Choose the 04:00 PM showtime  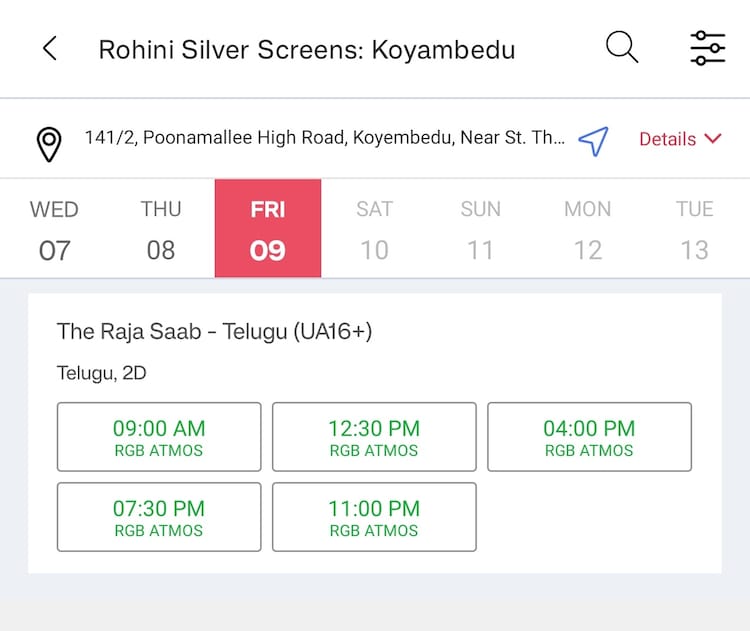[x=589, y=437]
